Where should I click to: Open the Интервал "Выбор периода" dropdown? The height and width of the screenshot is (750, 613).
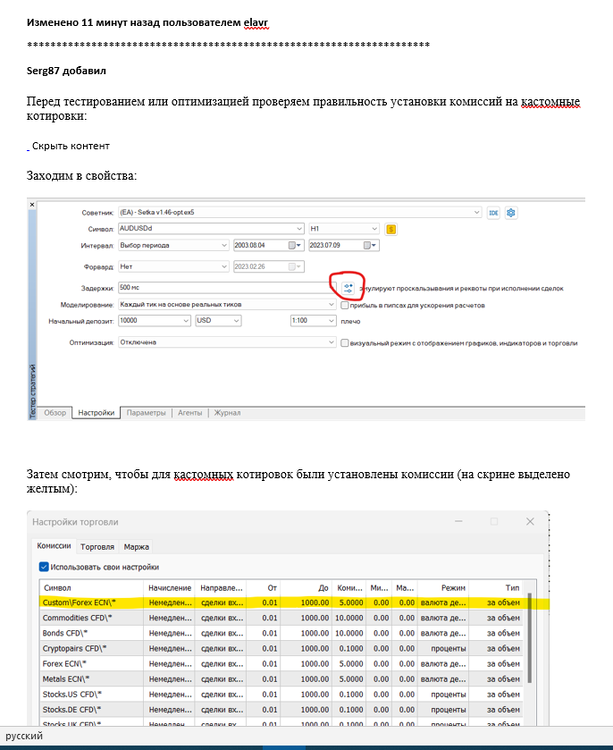click(224, 245)
